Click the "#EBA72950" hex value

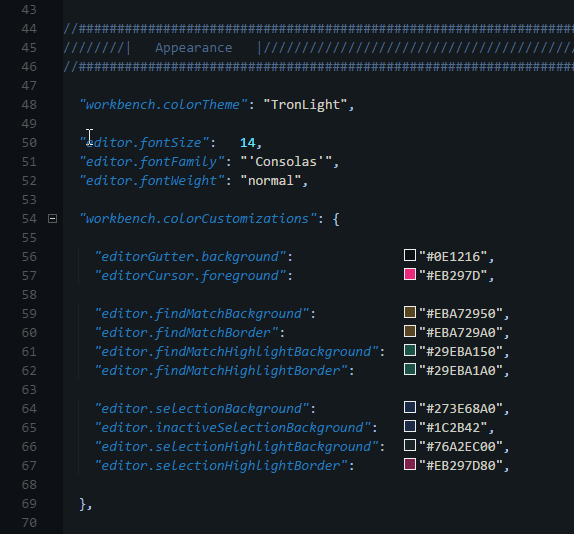pos(461,314)
